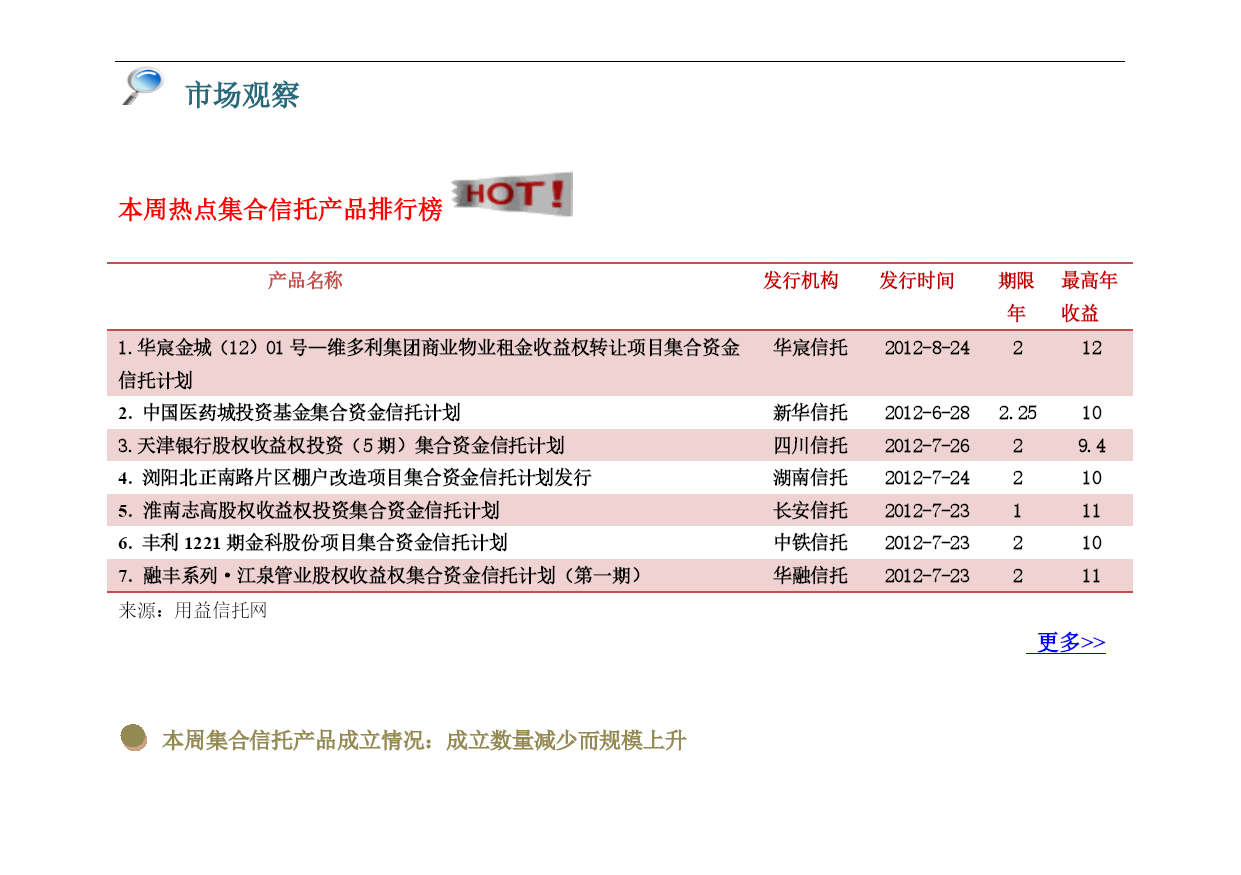Click issuer cell 华融信托
This screenshot has width=1241, height=875.
[810, 576]
